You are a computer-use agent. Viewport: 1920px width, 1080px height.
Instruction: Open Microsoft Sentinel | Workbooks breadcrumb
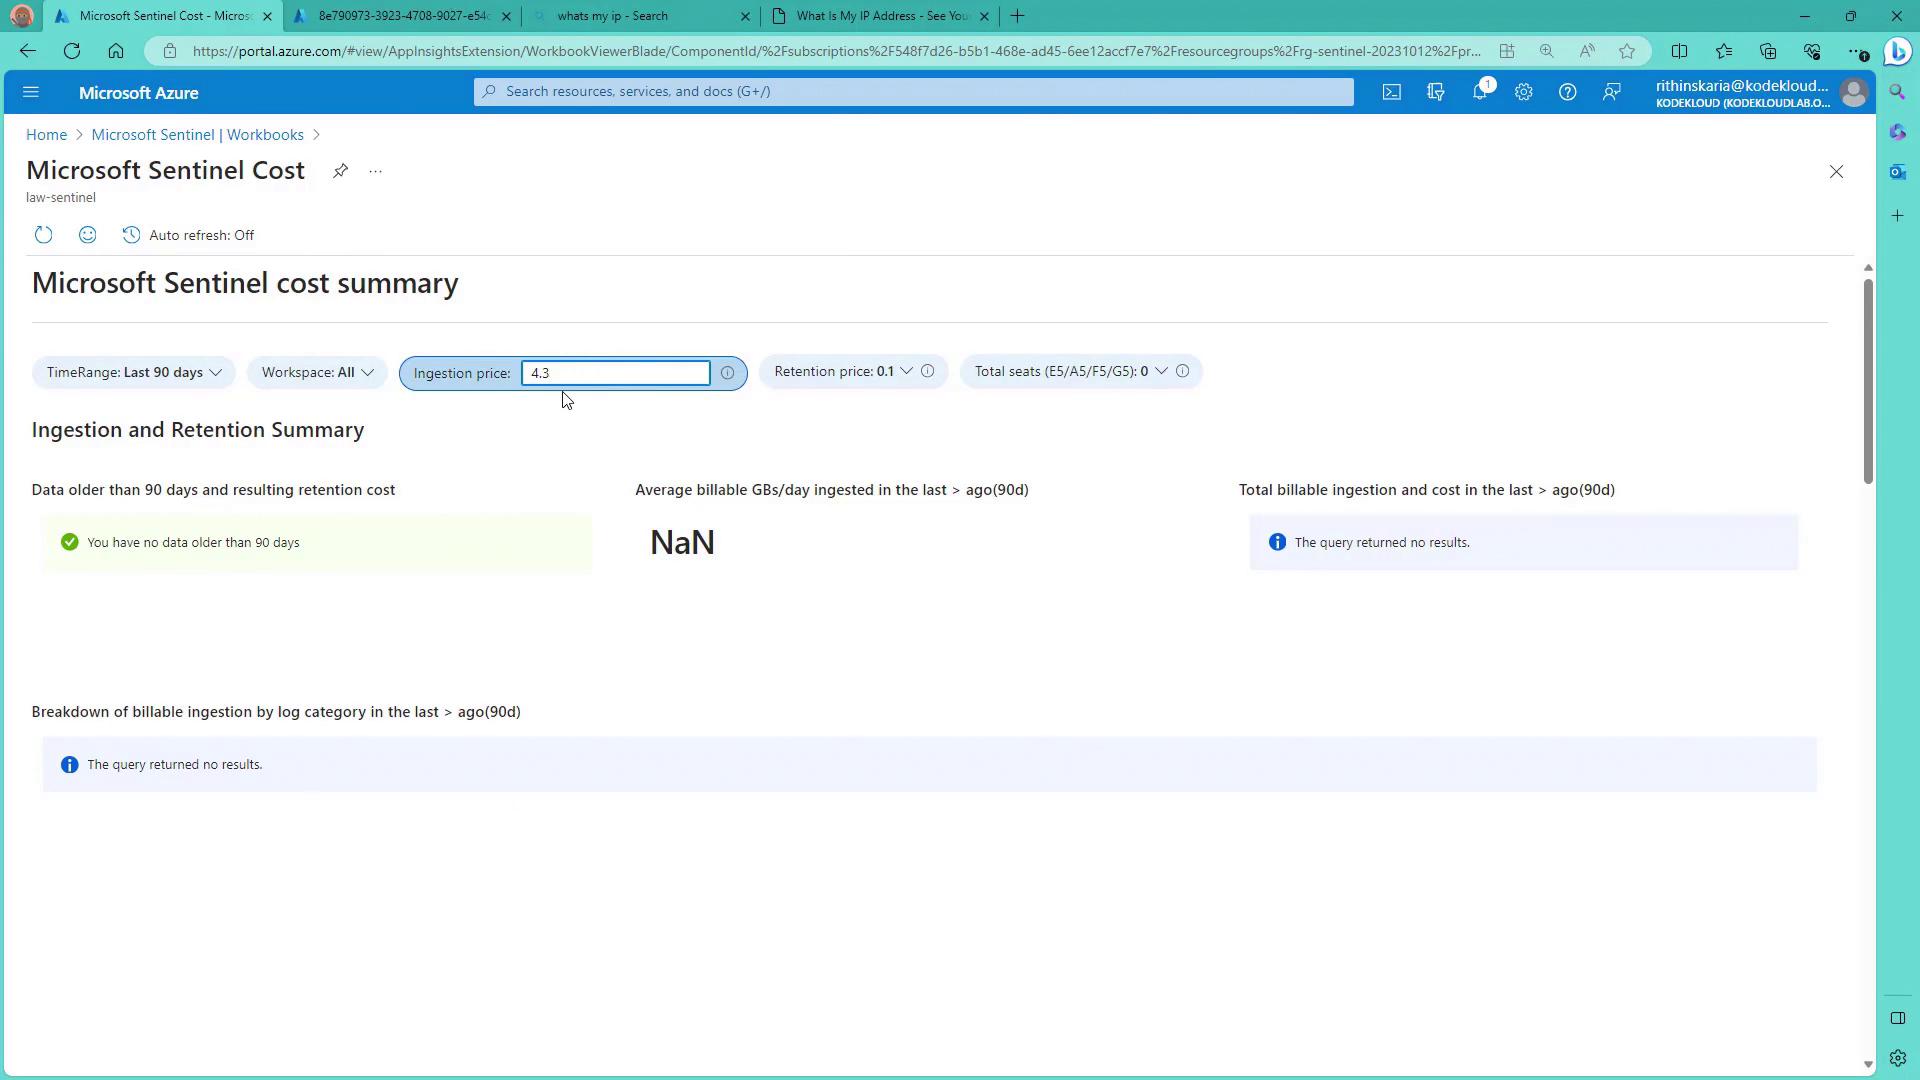[x=197, y=135]
